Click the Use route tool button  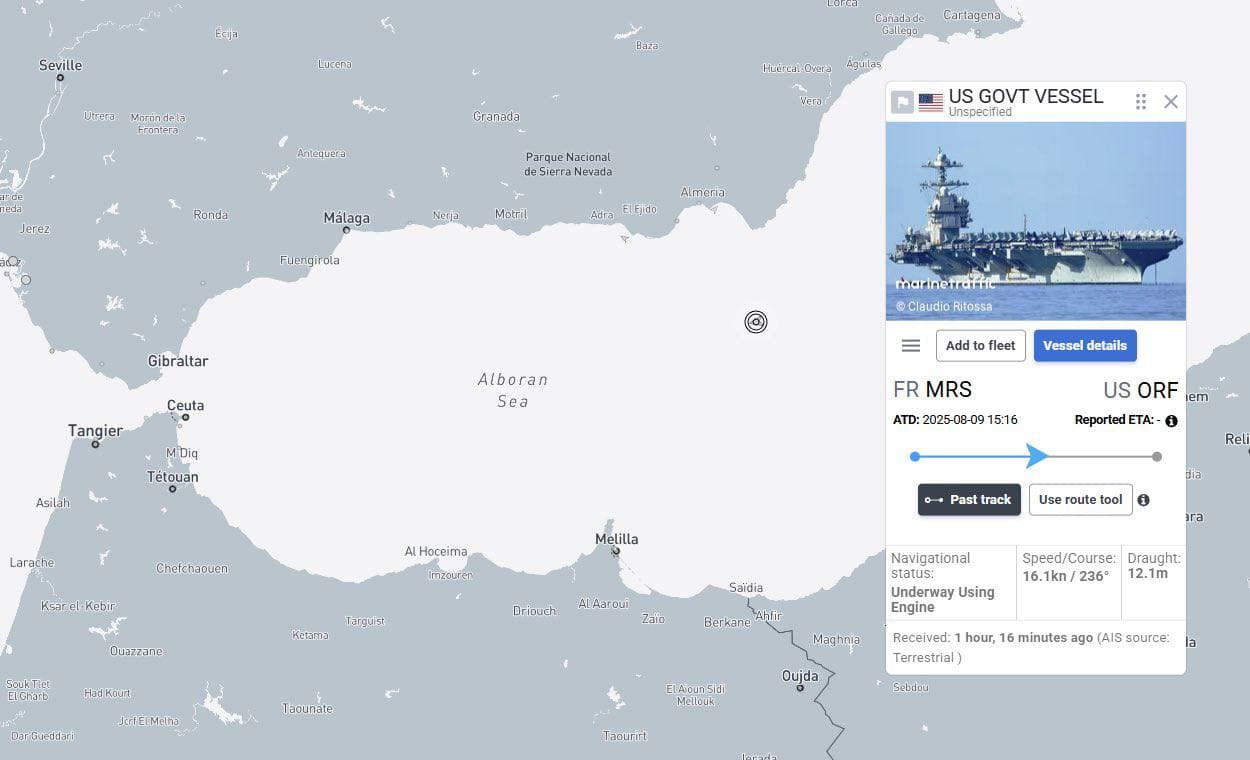tap(1080, 499)
